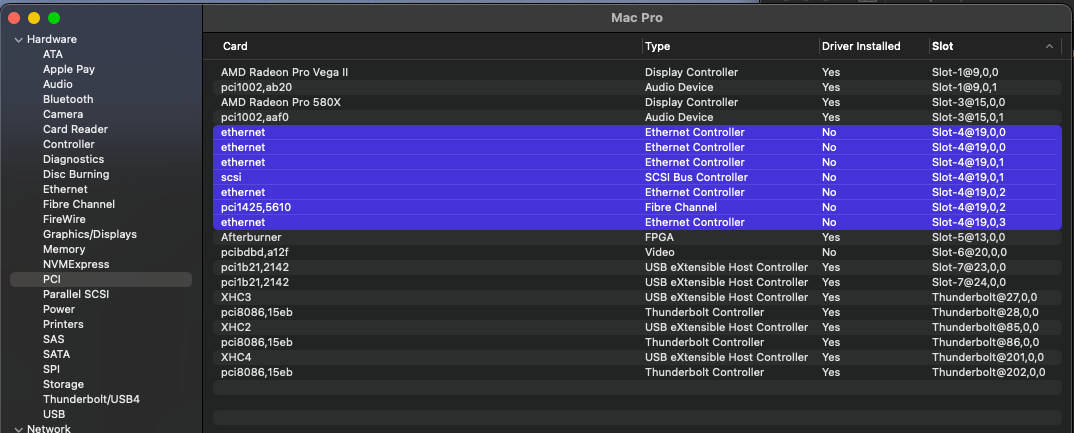Screen dimensions: 1074x433
Task: Sort by the Driver Installed column
Action: (860, 46)
